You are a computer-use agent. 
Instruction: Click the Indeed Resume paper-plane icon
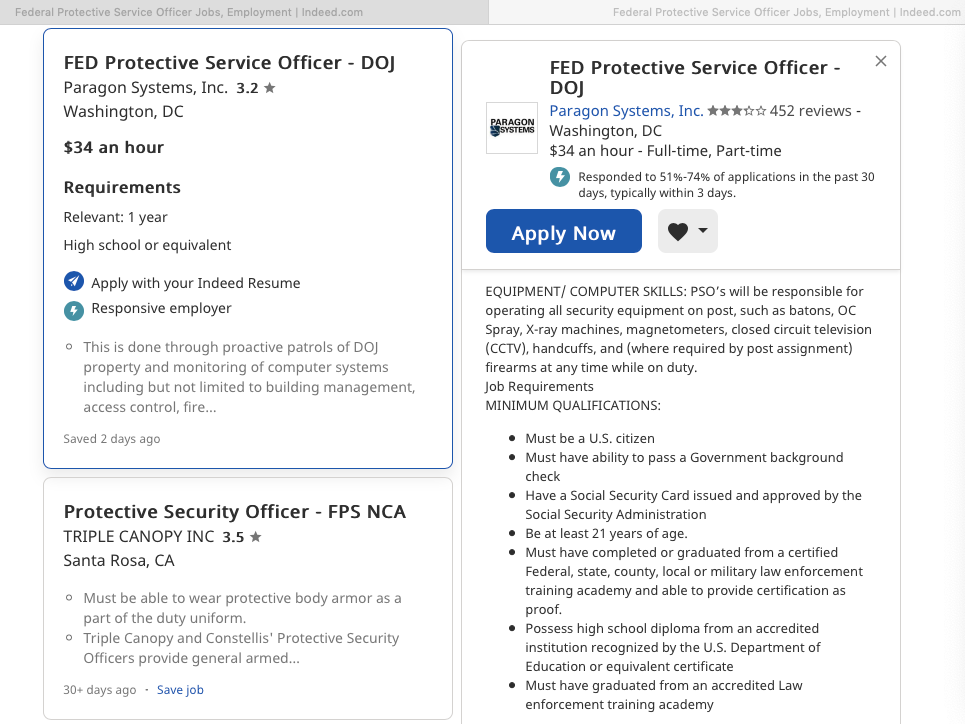pos(74,281)
